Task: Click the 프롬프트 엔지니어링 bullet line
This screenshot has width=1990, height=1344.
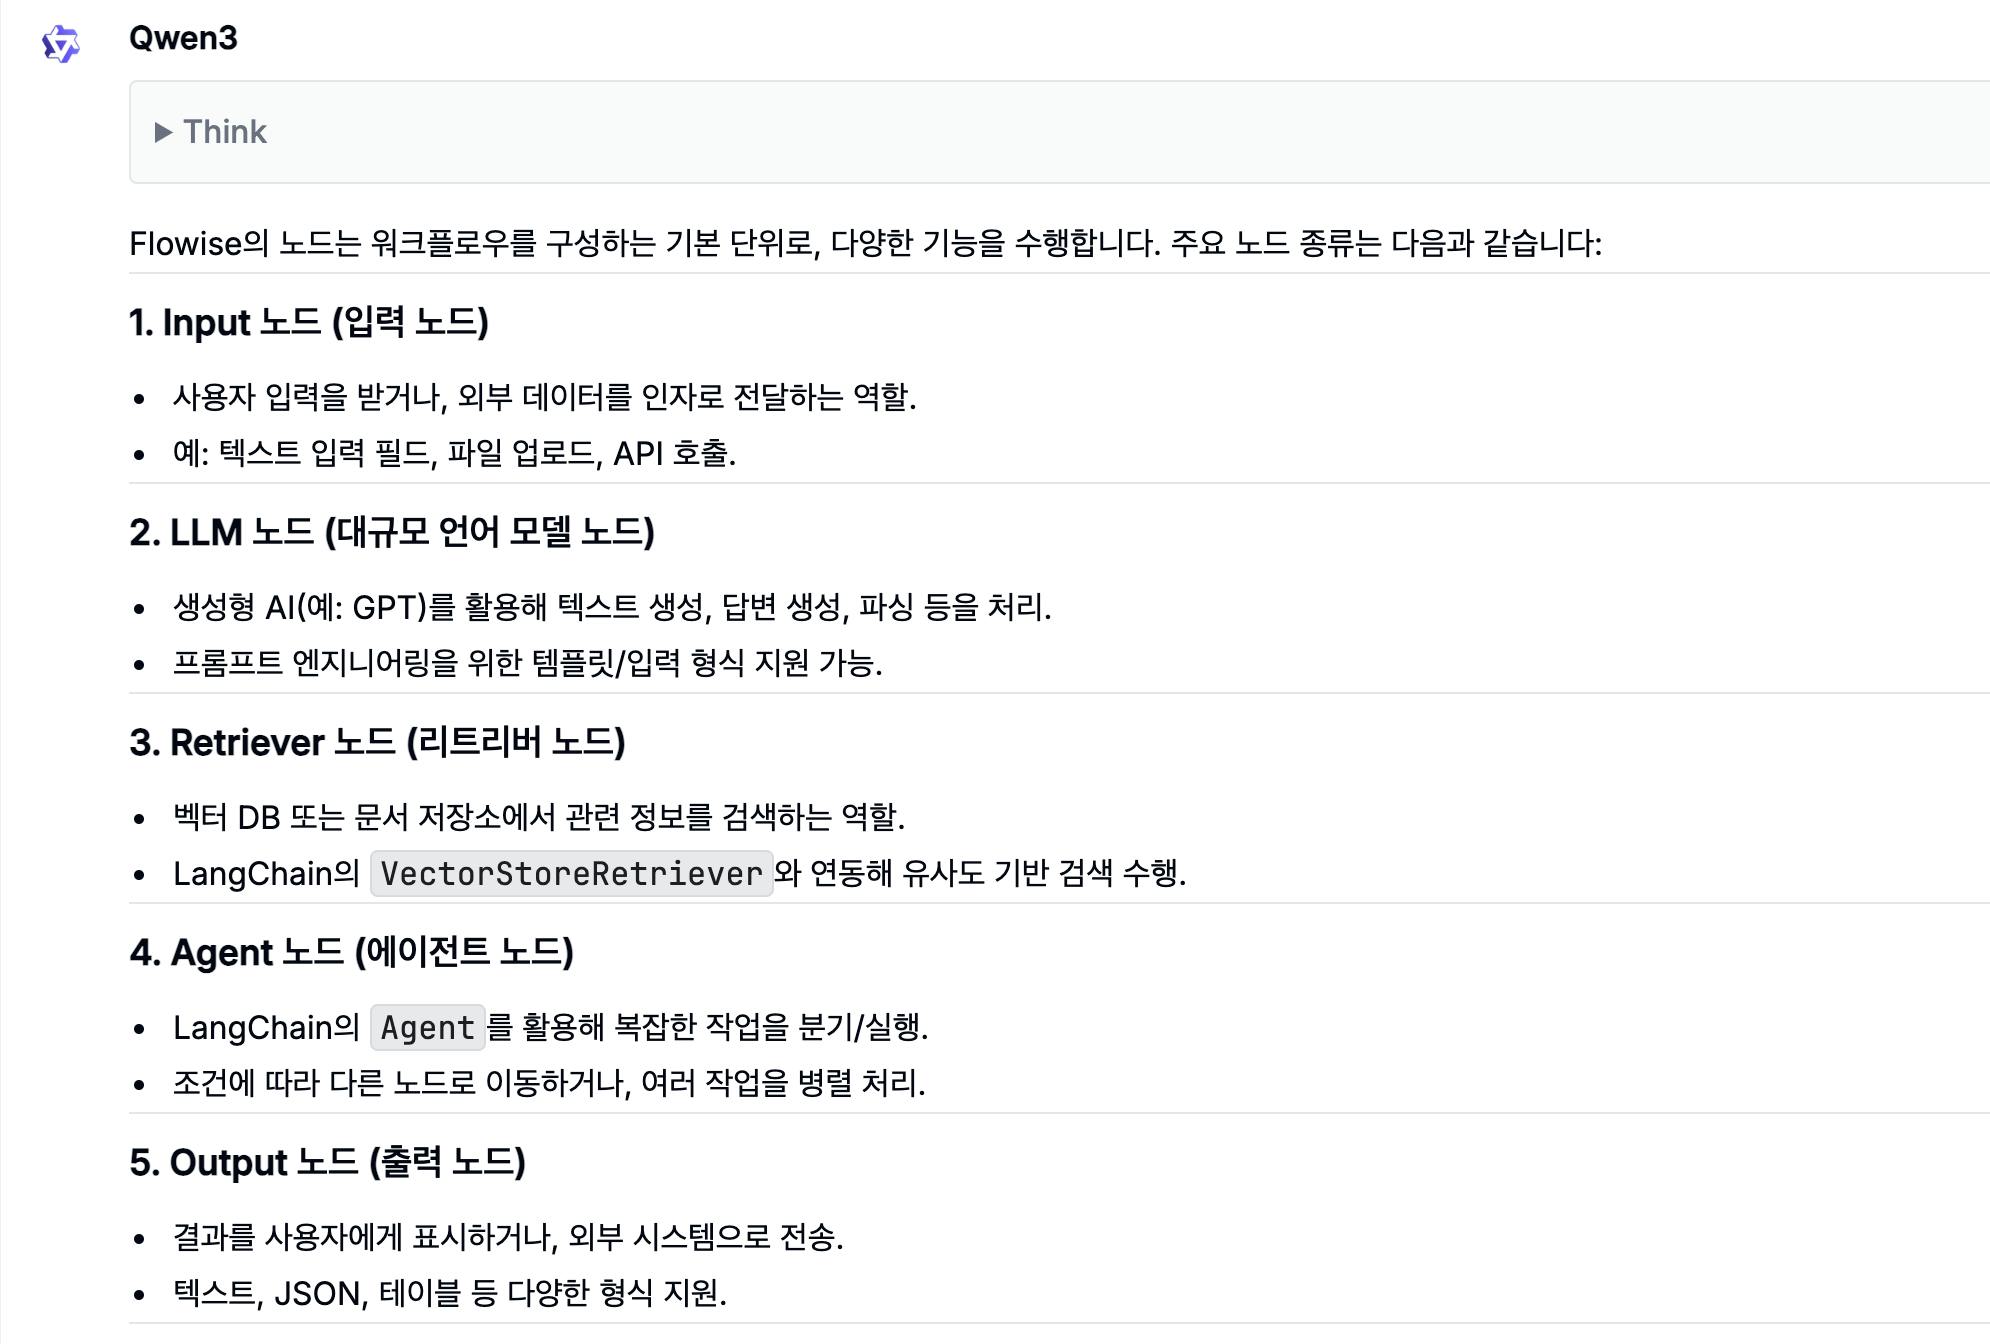Action: point(527,663)
